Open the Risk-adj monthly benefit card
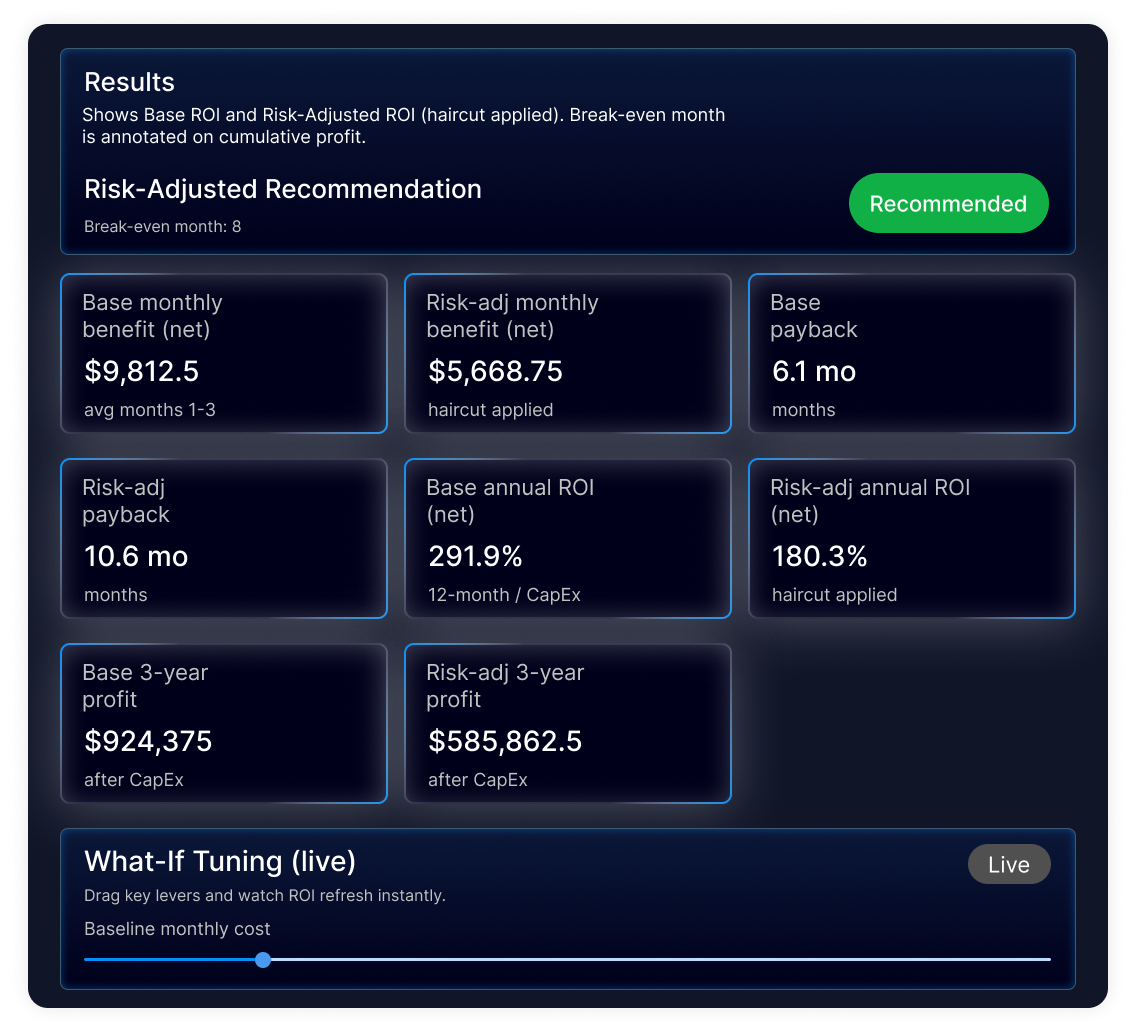 pyautogui.click(x=567, y=354)
